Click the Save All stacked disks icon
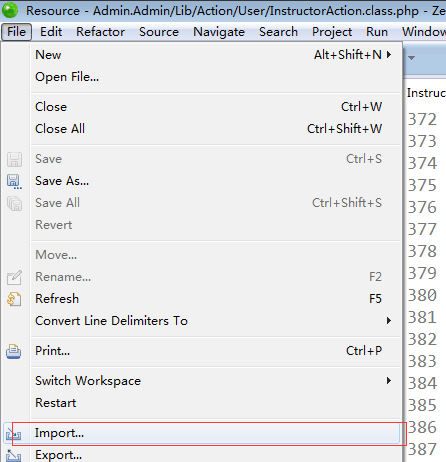Image resolution: width=446 pixels, height=462 pixels. pos(14,203)
